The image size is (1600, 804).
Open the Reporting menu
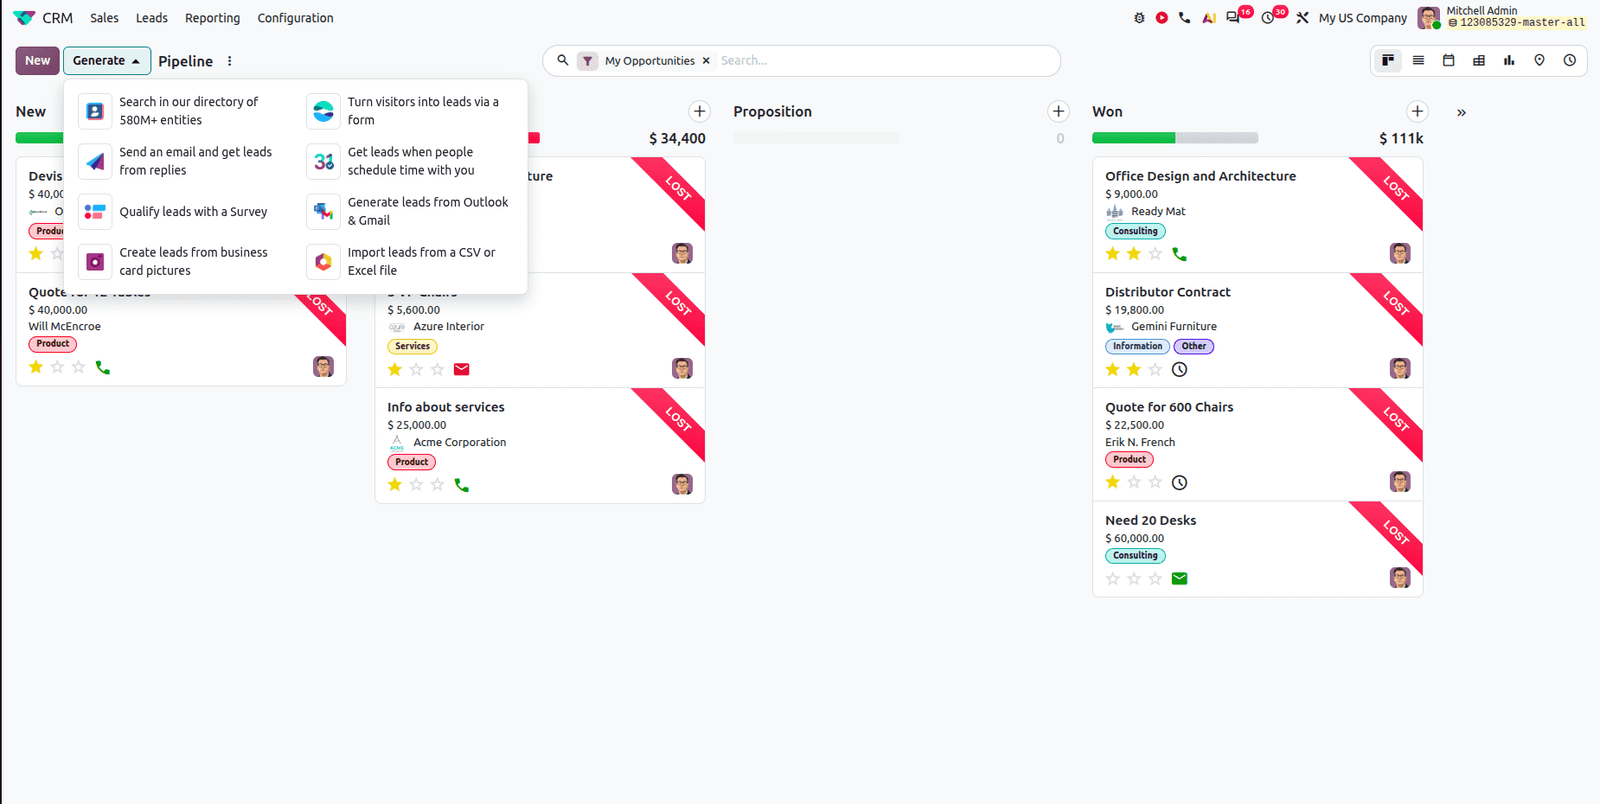click(x=212, y=18)
